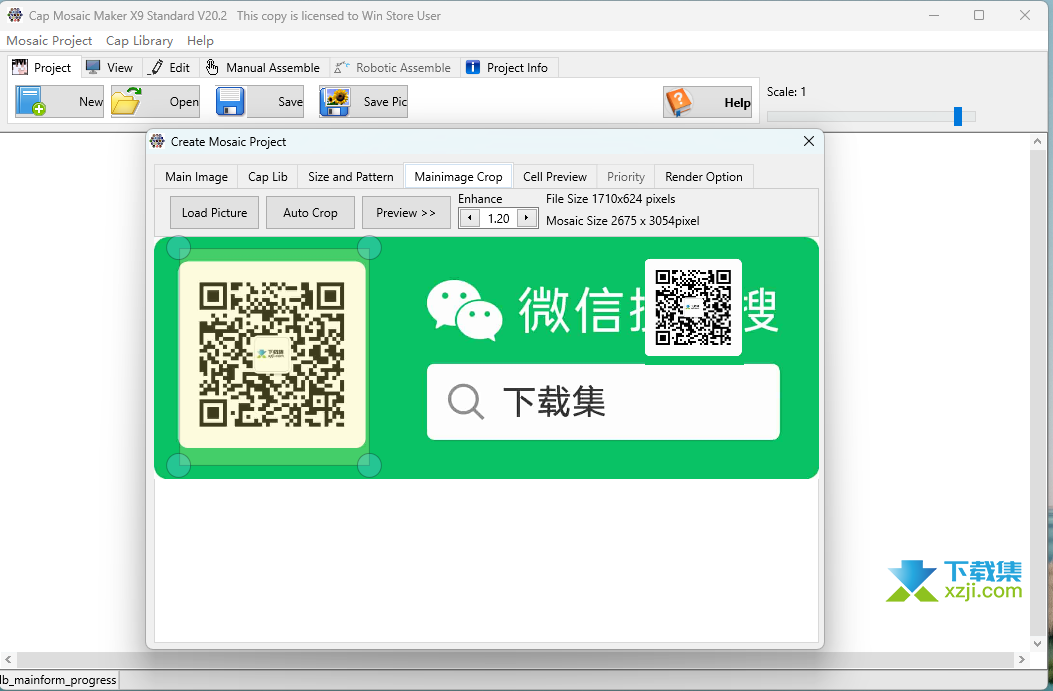Select the View ribbon tab label
The width and height of the screenshot is (1053, 691).
[x=120, y=67]
